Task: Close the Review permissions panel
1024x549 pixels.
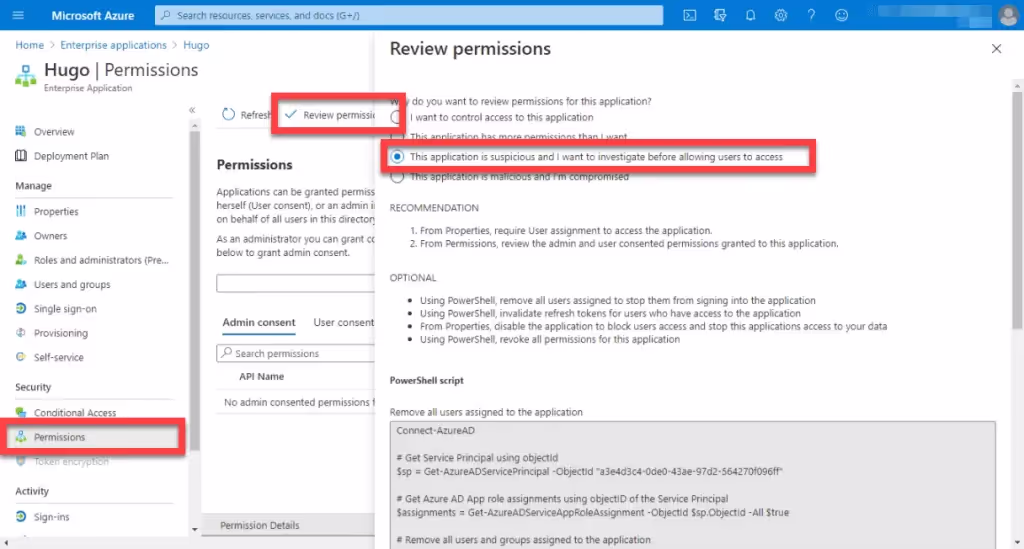Action: click(996, 48)
